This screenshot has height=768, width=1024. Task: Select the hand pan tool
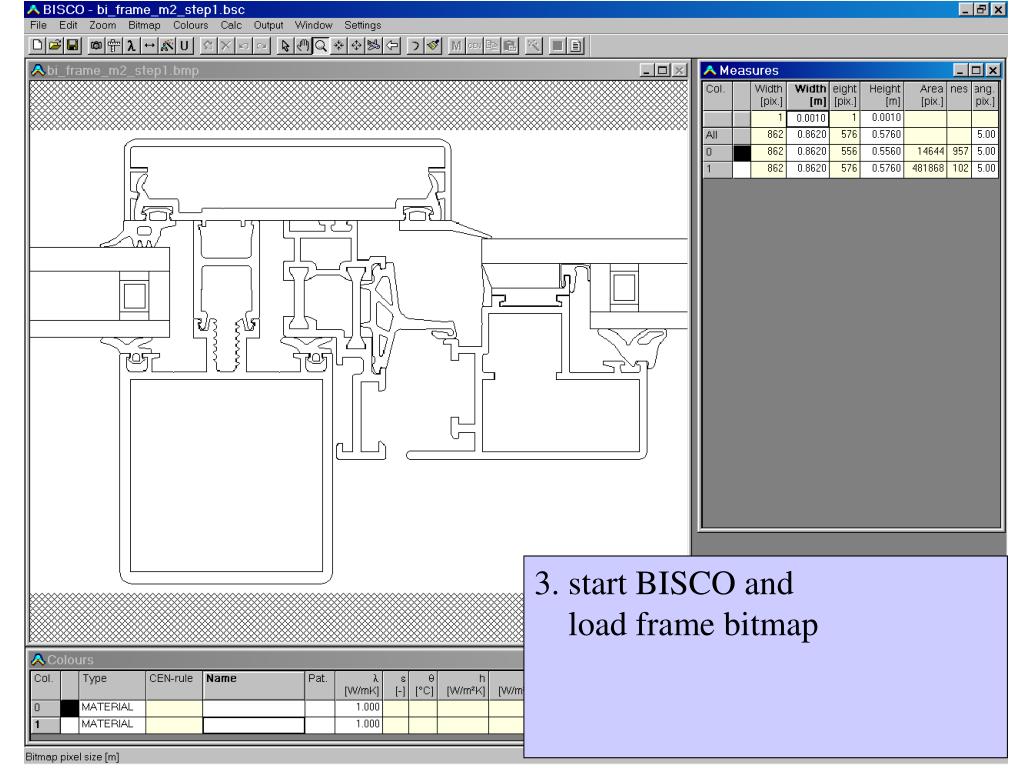[302, 46]
